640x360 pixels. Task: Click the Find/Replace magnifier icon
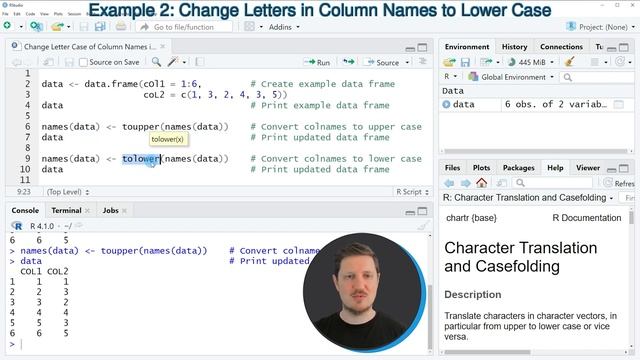coord(156,62)
